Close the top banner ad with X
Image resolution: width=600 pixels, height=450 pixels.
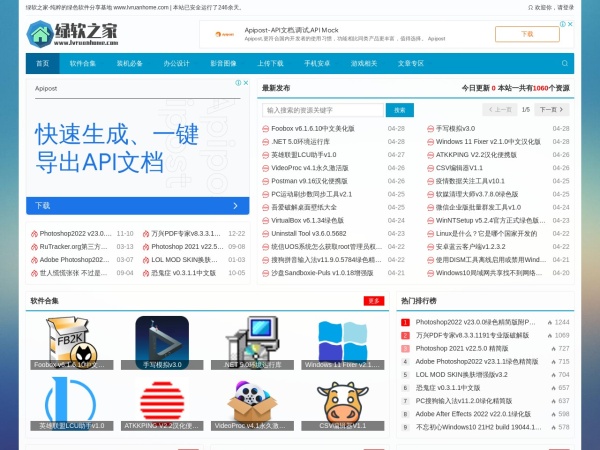pos(570,24)
